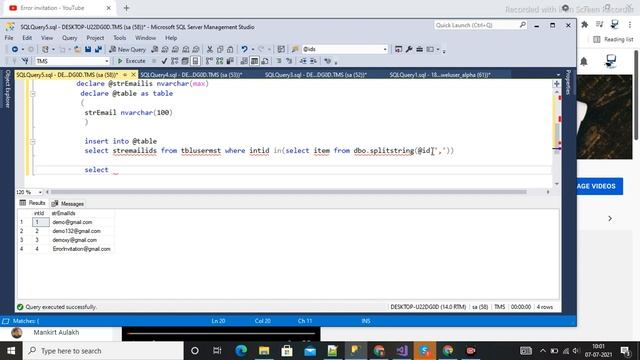Click the MANAGE VIDEOS button in browser
Image resolution: width=640 pixels, height=360 pixels.
pos(600,186)
